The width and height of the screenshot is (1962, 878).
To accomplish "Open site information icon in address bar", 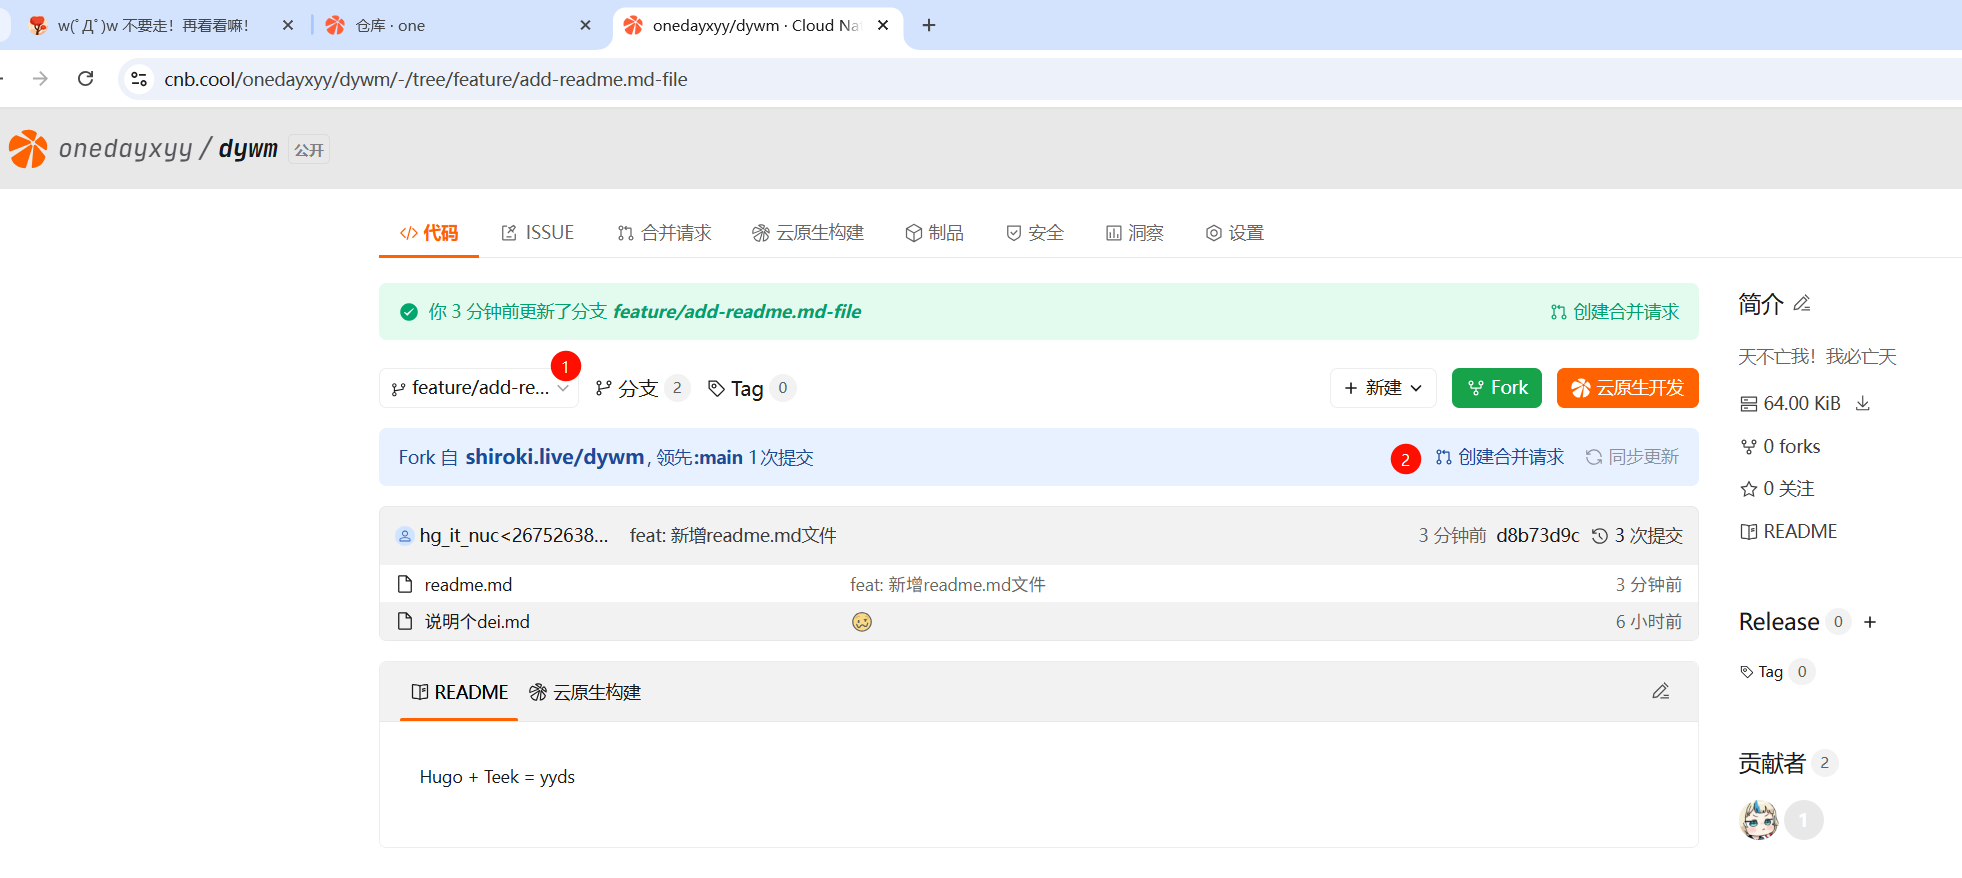I will pyautogui.click(x=140, y=79).
